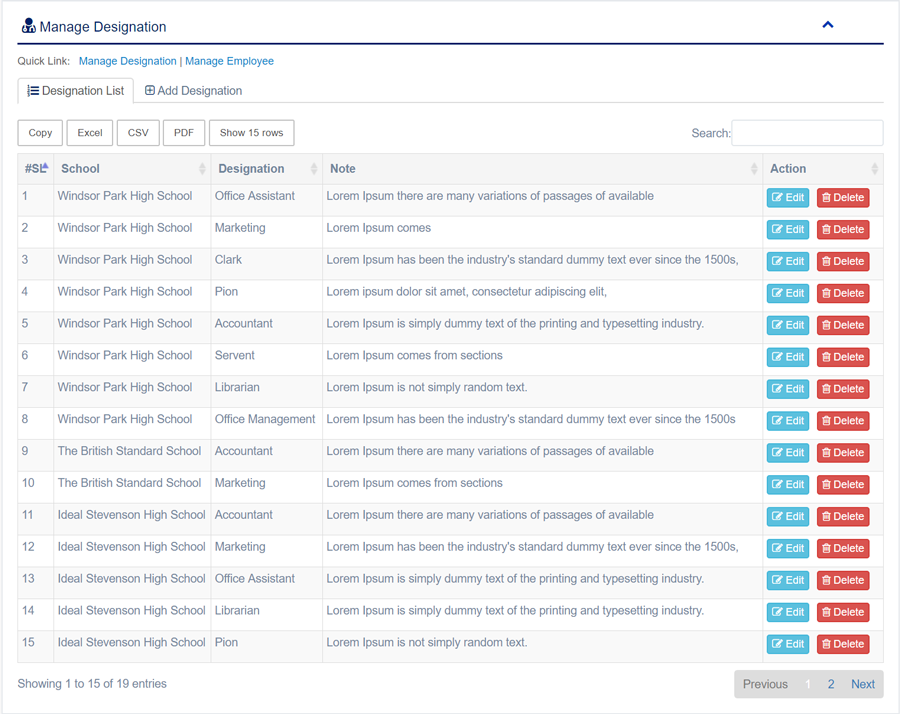Delete the Servent designation row
The width and height of the screenshot is (900, 714).
pyautogui.click(x=843, y=357)
